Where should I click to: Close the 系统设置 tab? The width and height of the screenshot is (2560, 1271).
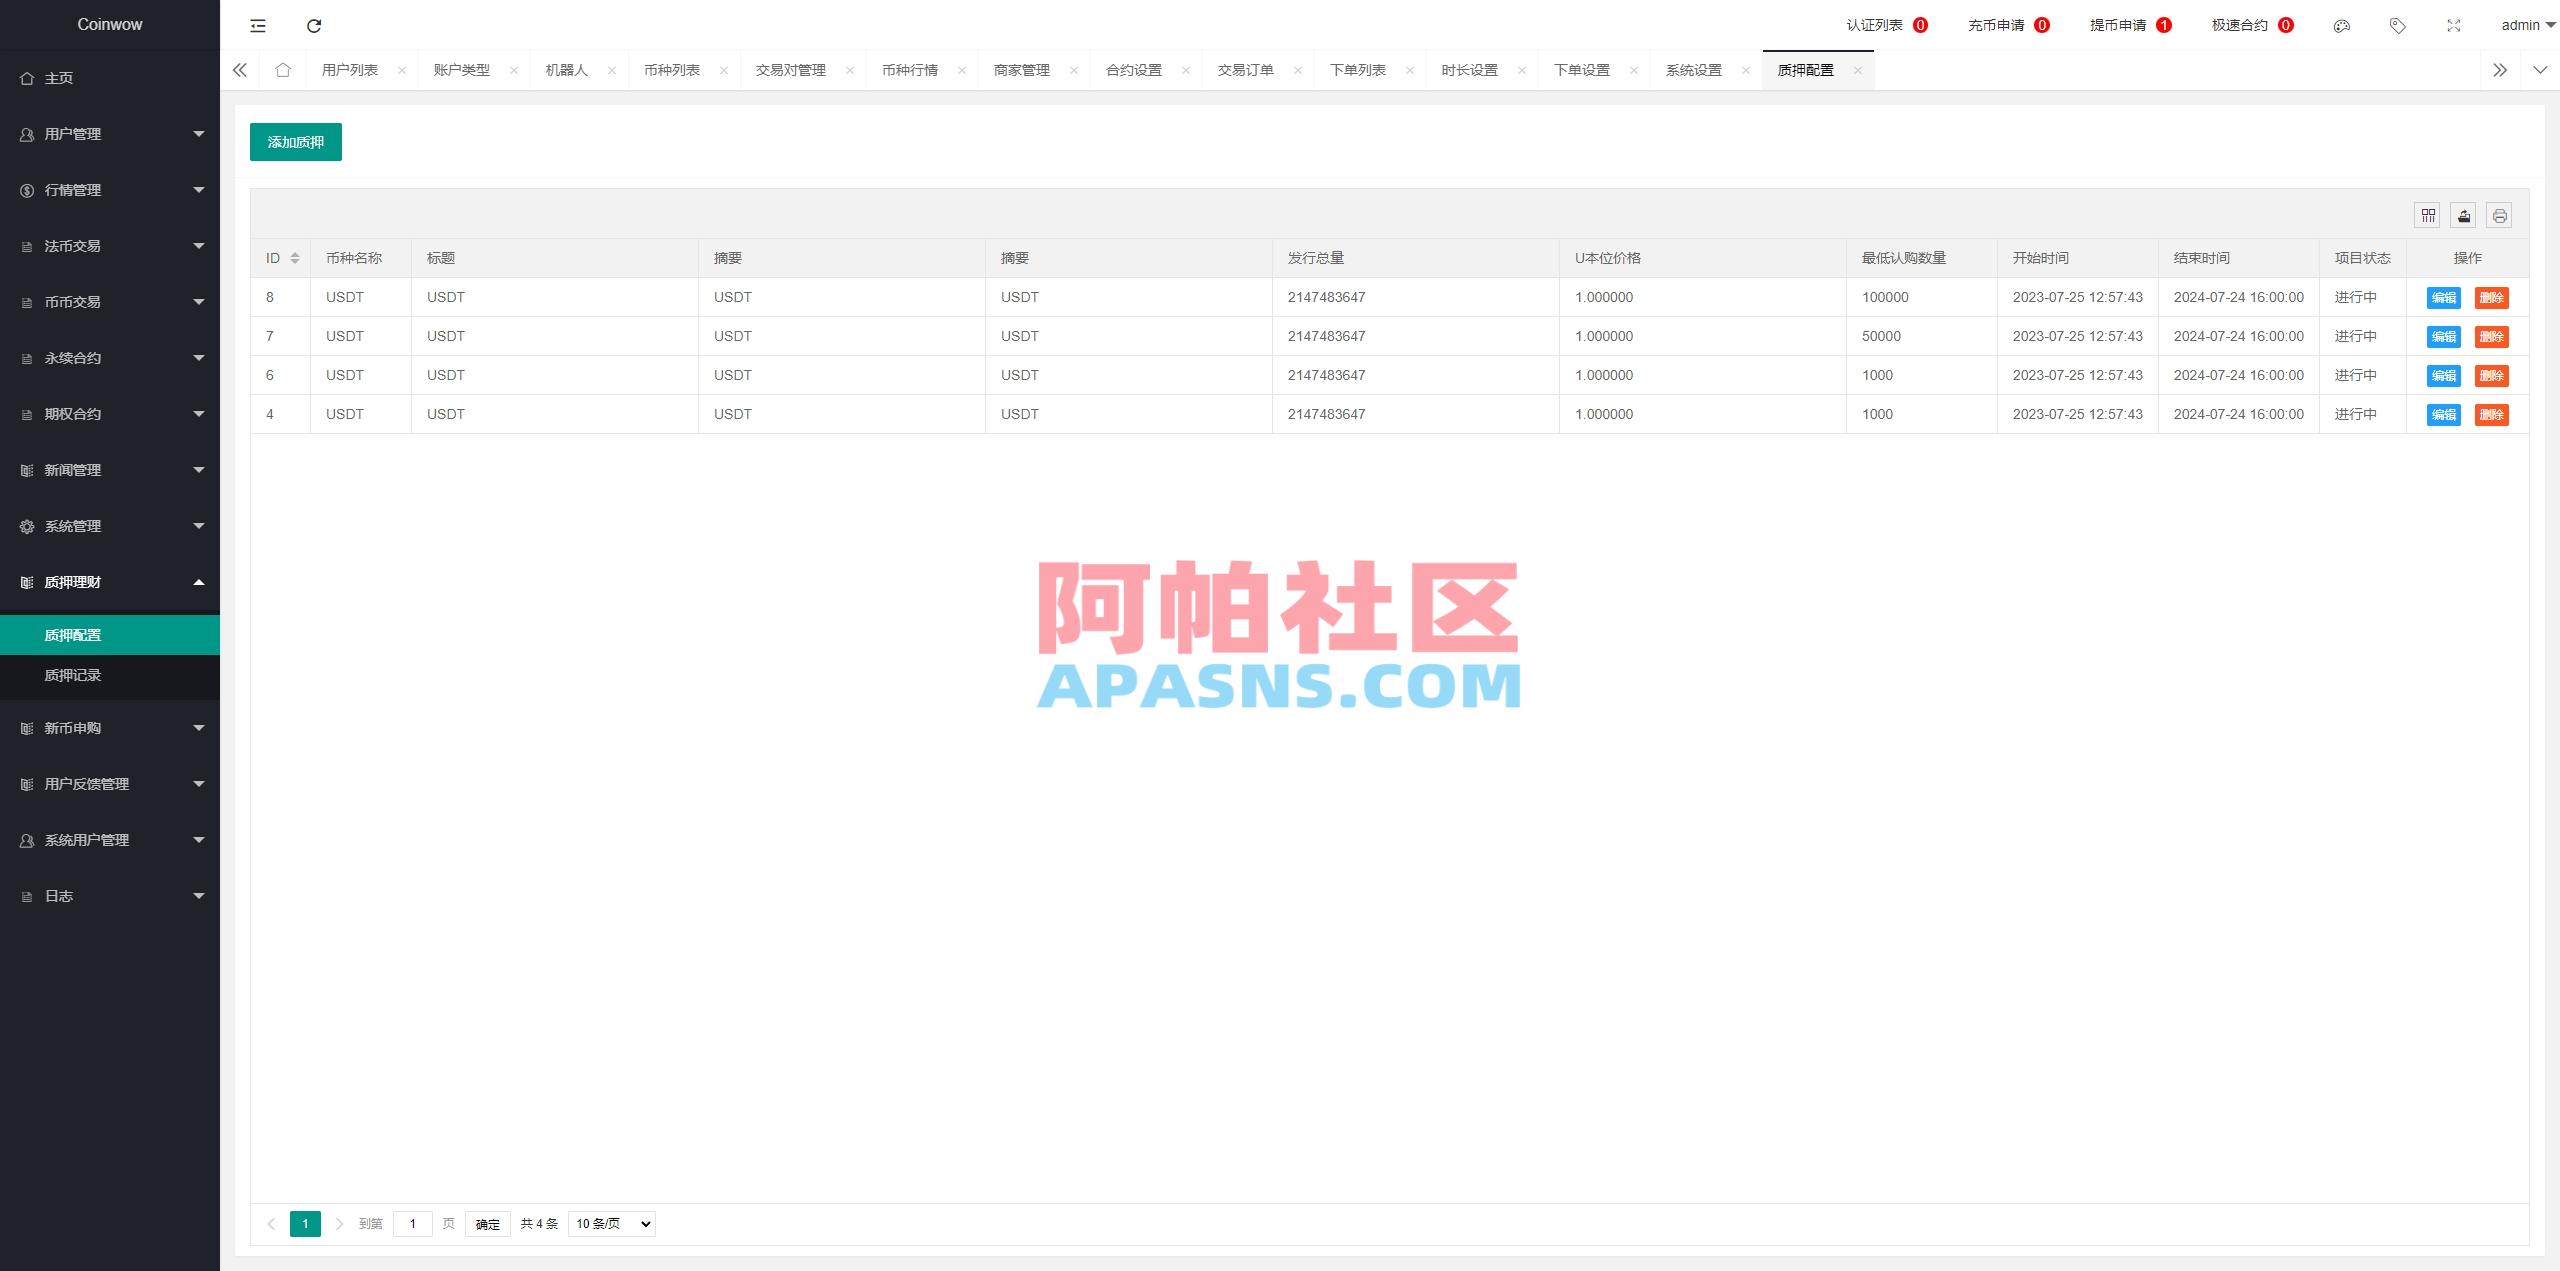click(1746, 70)
